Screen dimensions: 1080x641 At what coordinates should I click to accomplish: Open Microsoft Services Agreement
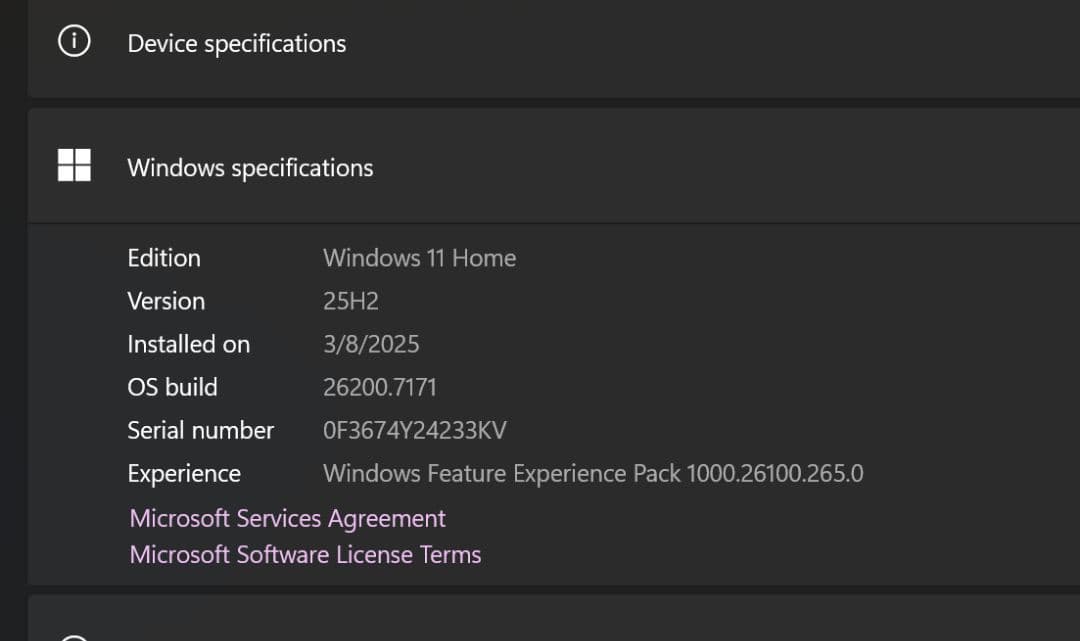pos(286,518)
